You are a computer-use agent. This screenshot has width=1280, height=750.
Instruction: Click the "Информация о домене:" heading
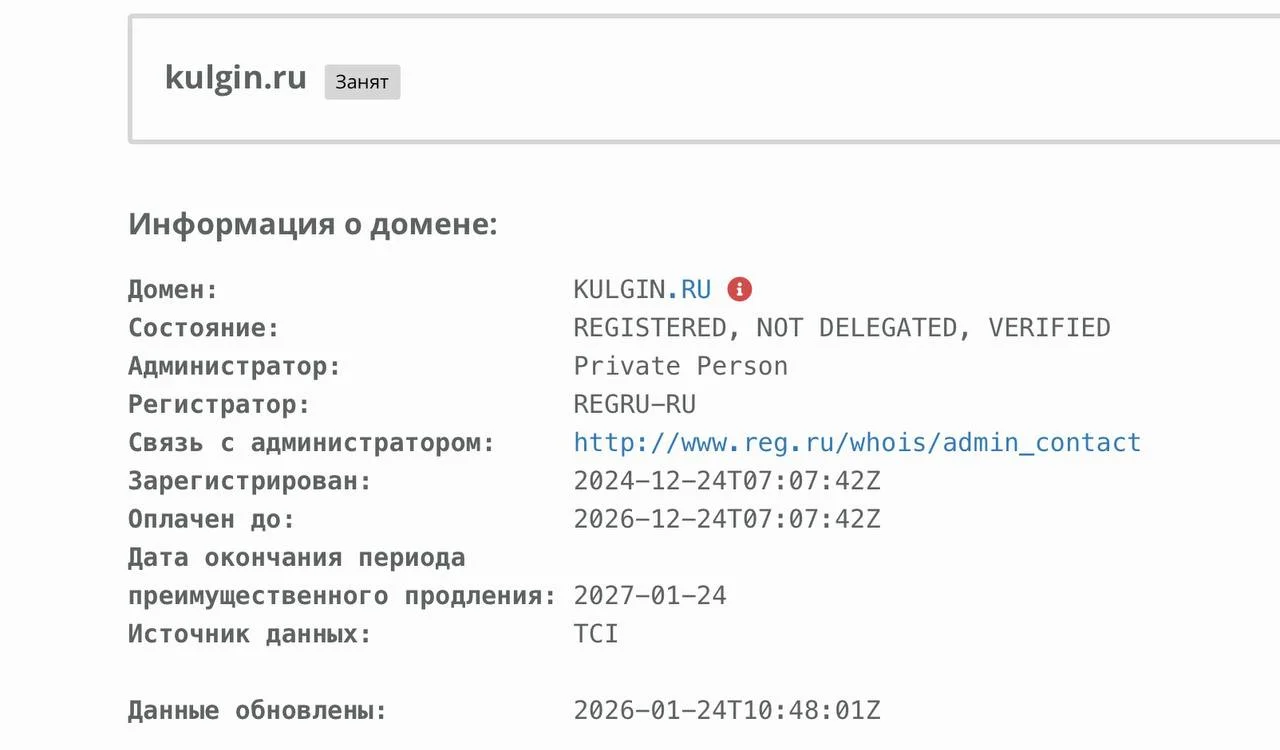(x=312, y=224)
